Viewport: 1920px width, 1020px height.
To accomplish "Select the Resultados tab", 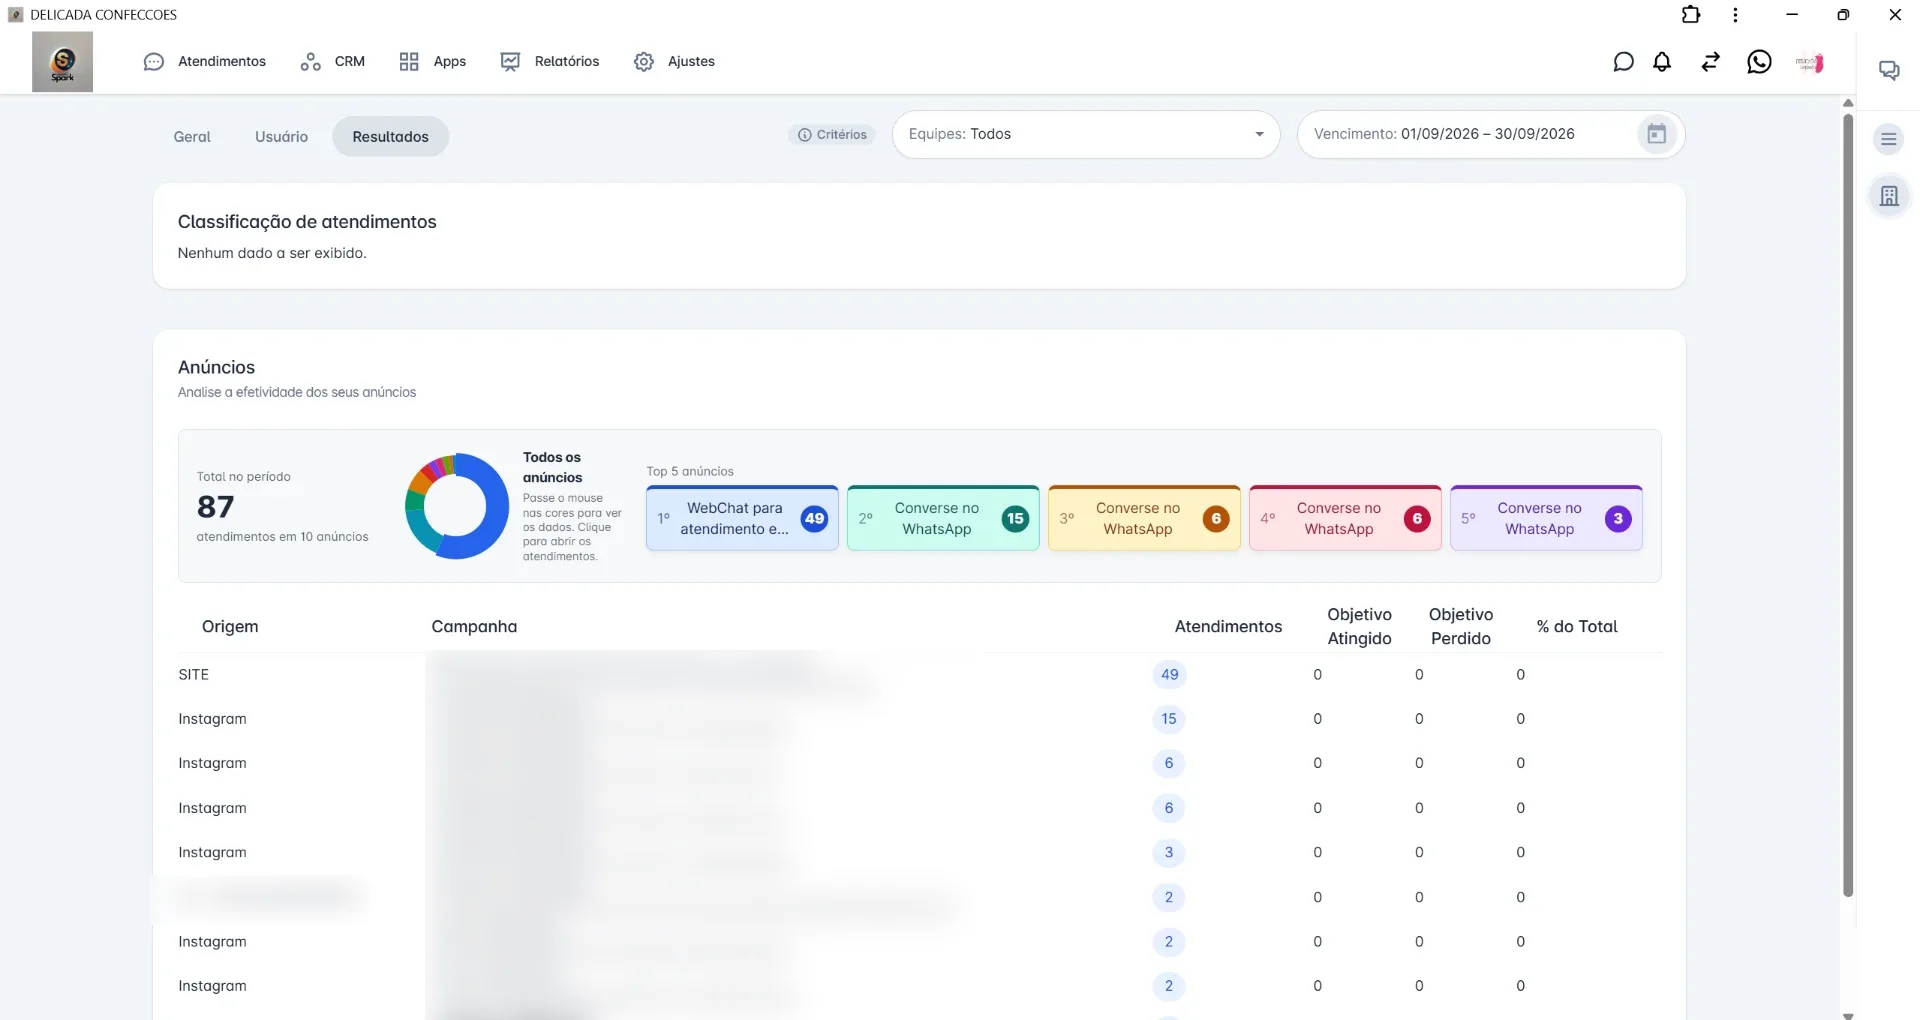I will point(390,137).
